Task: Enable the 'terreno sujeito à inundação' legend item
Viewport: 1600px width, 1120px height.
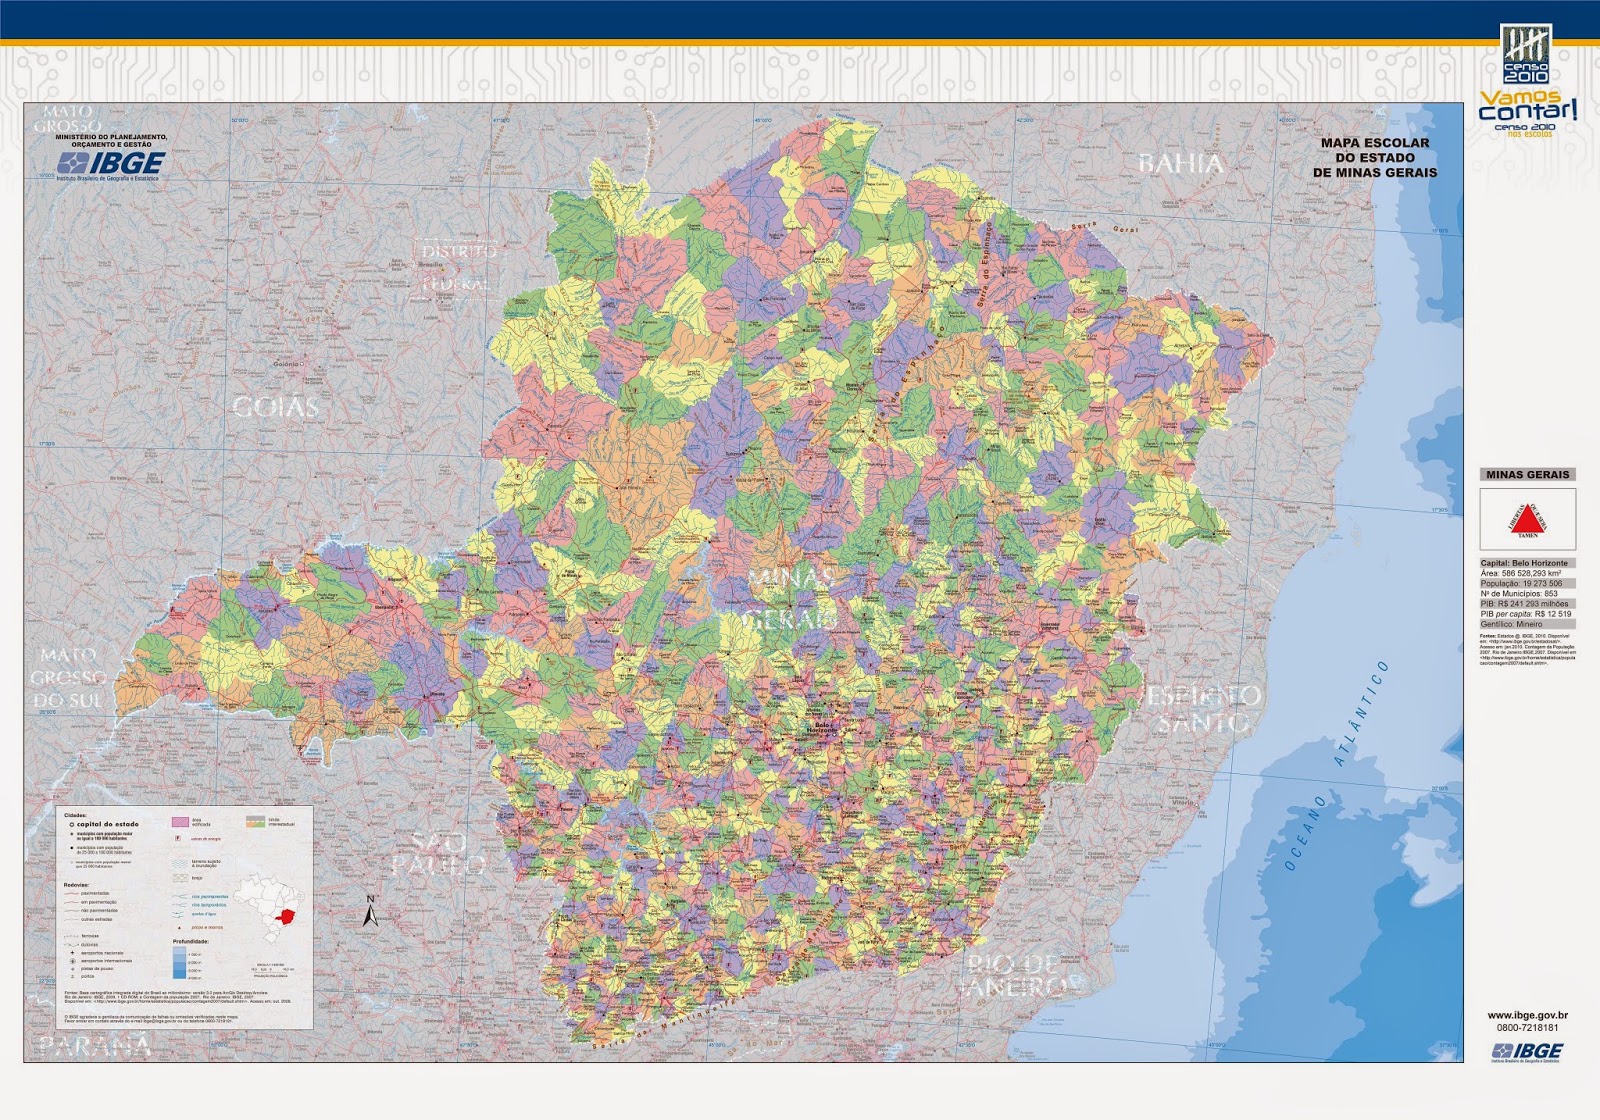Action: coord(180,864)
